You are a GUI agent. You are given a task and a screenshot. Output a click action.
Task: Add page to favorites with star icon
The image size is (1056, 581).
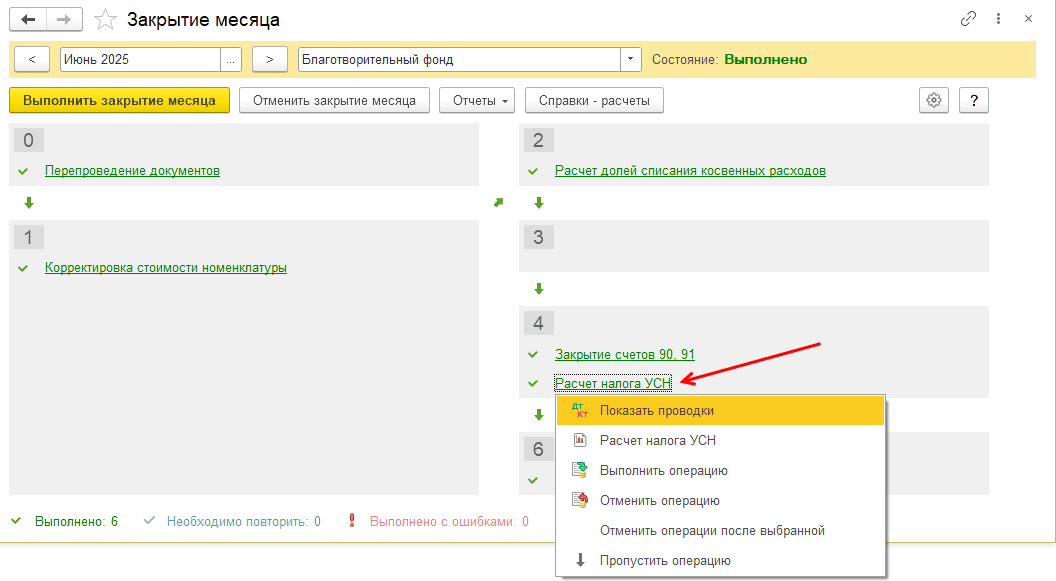click(104, 19)
